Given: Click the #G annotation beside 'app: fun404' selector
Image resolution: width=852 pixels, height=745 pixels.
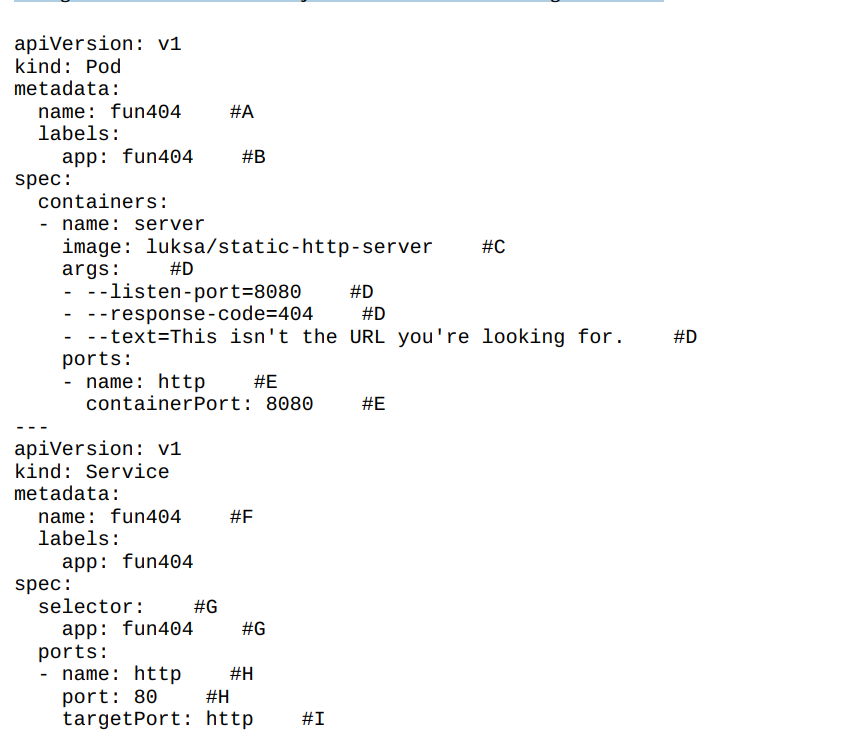Looking at the screenshot, I should [x=253, y=629].
